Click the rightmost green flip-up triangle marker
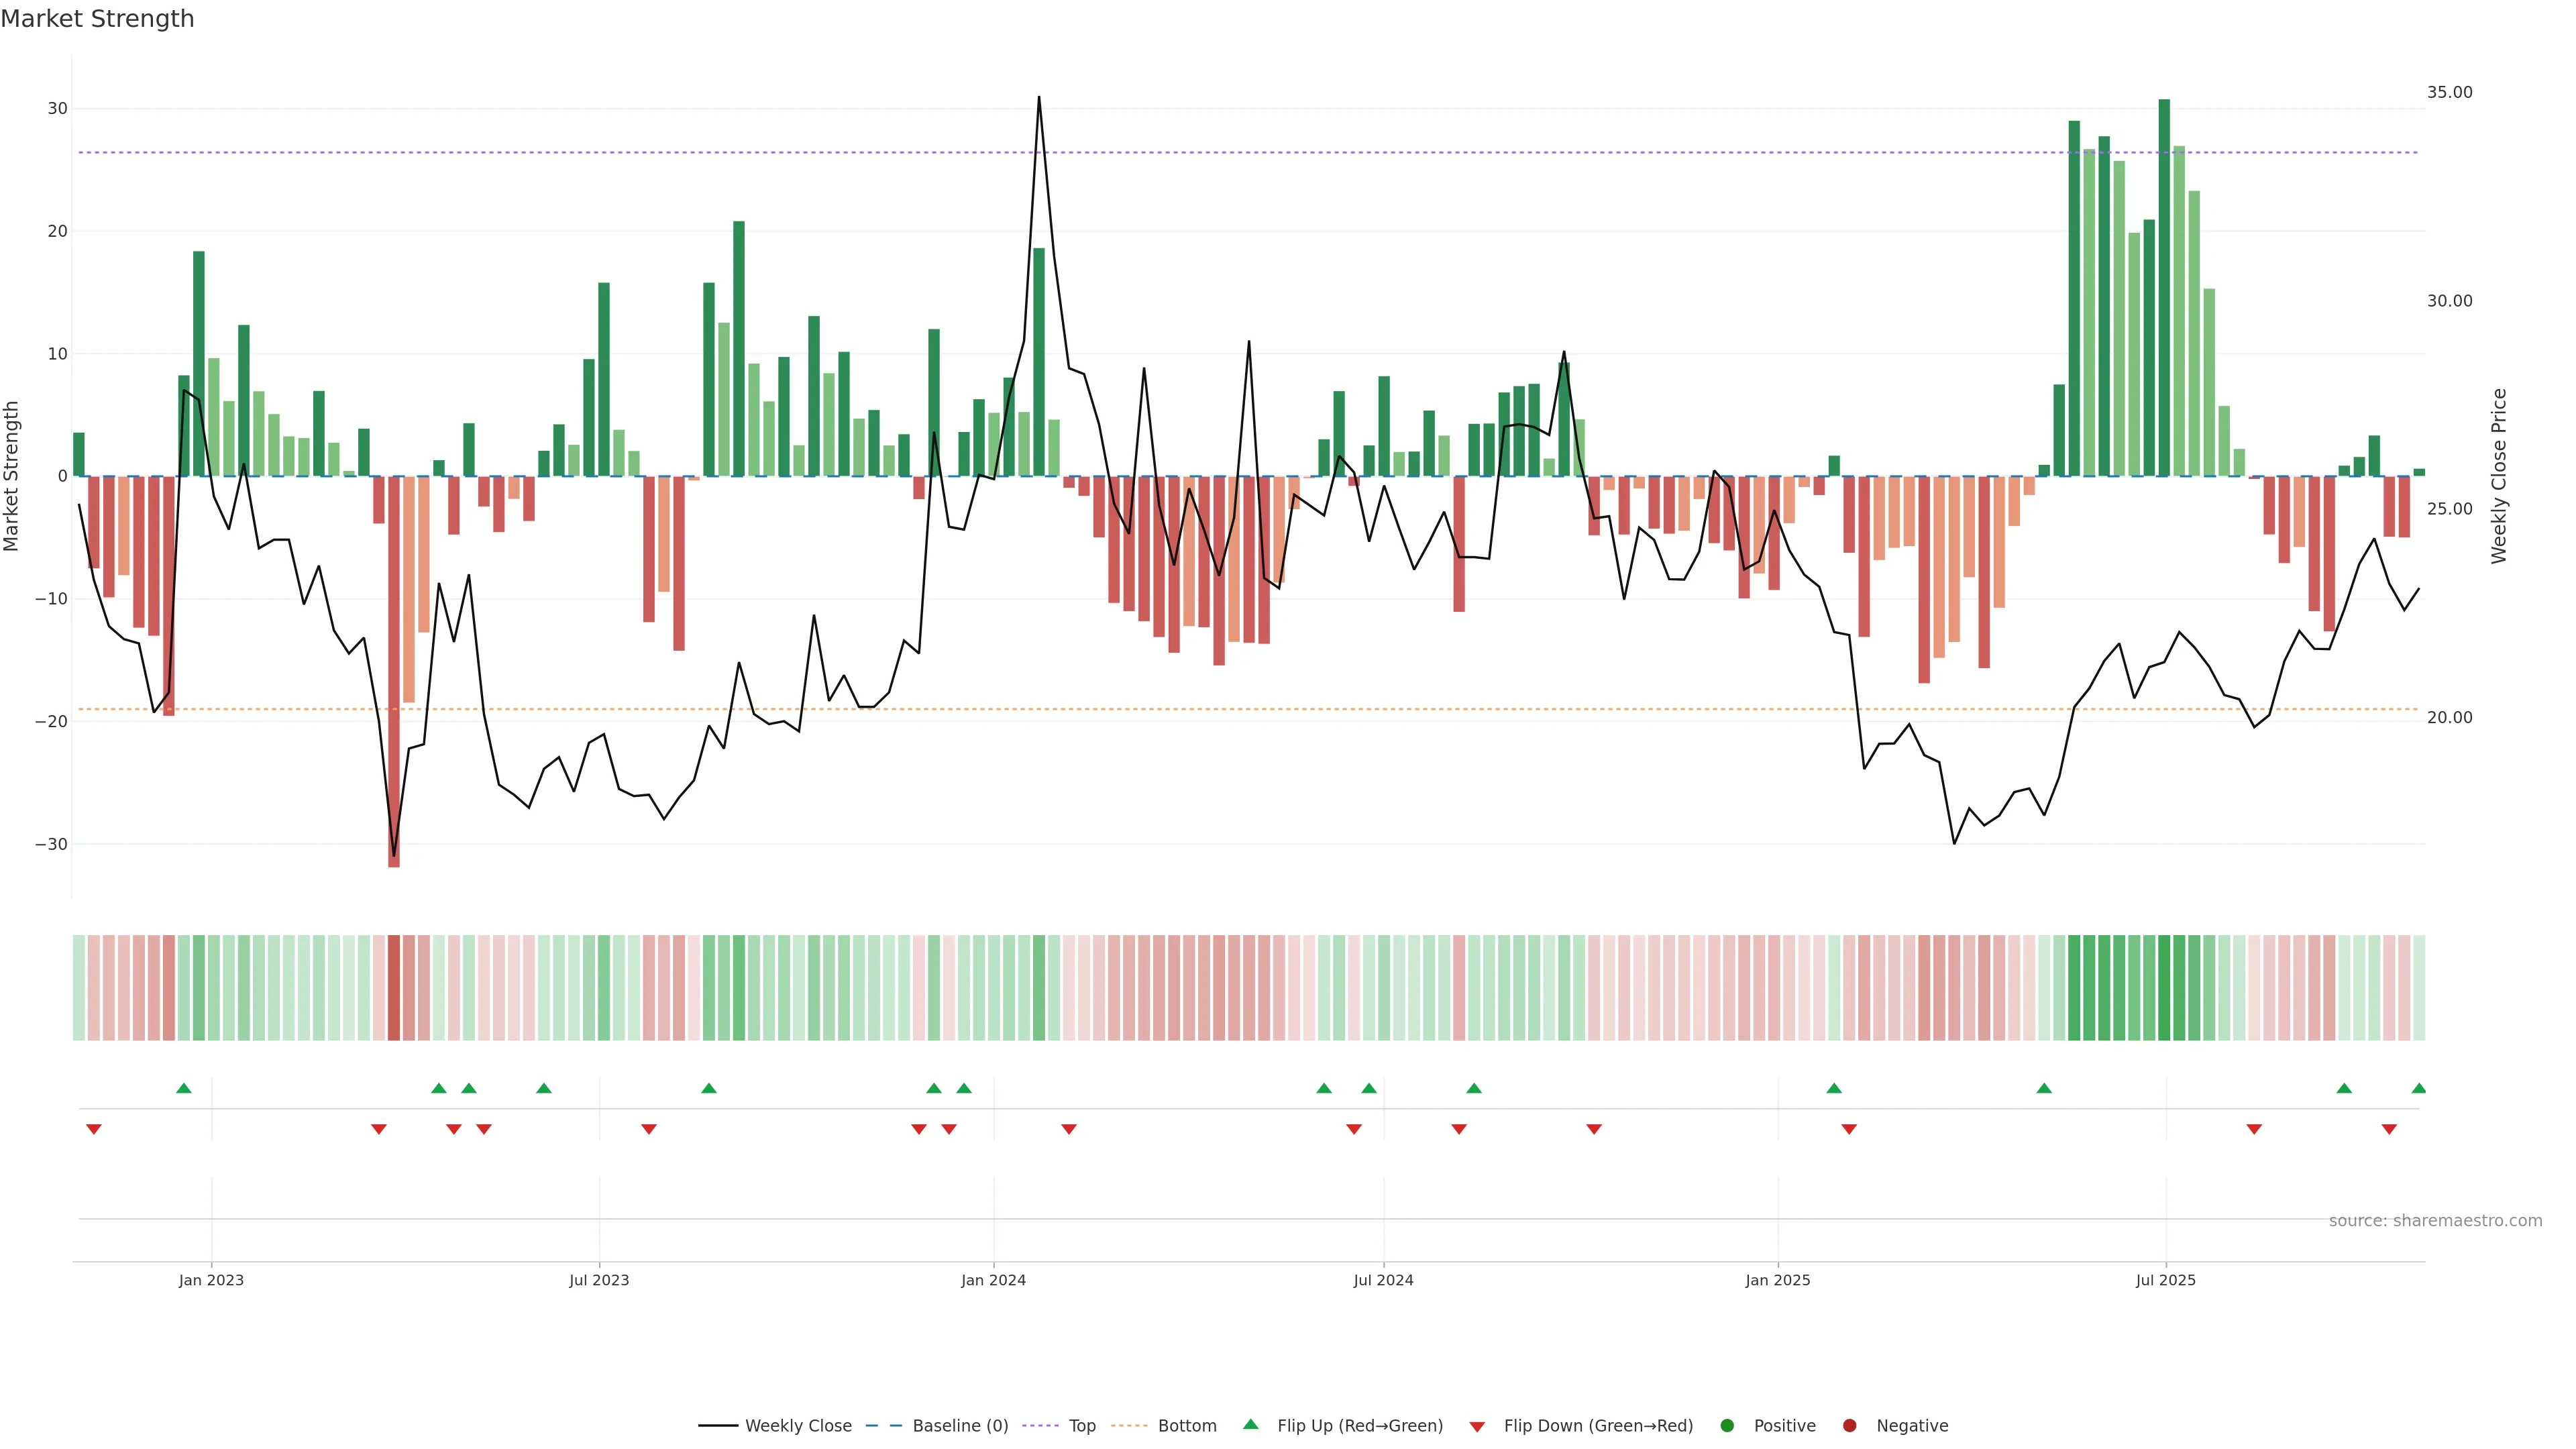Screen dimensions: 2576x1449 point(2418,1088)
